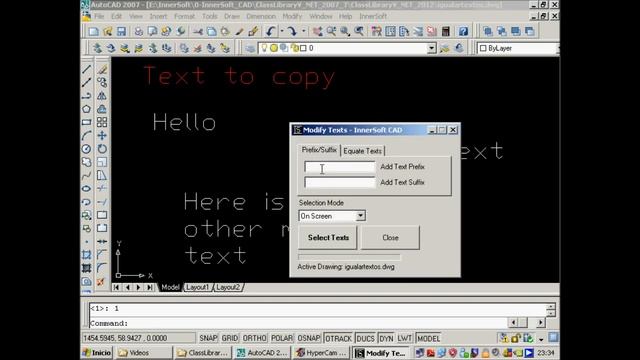The image size is (640, 360).
Task: Open the InnerSoft menu
Action: coord(373,16)
